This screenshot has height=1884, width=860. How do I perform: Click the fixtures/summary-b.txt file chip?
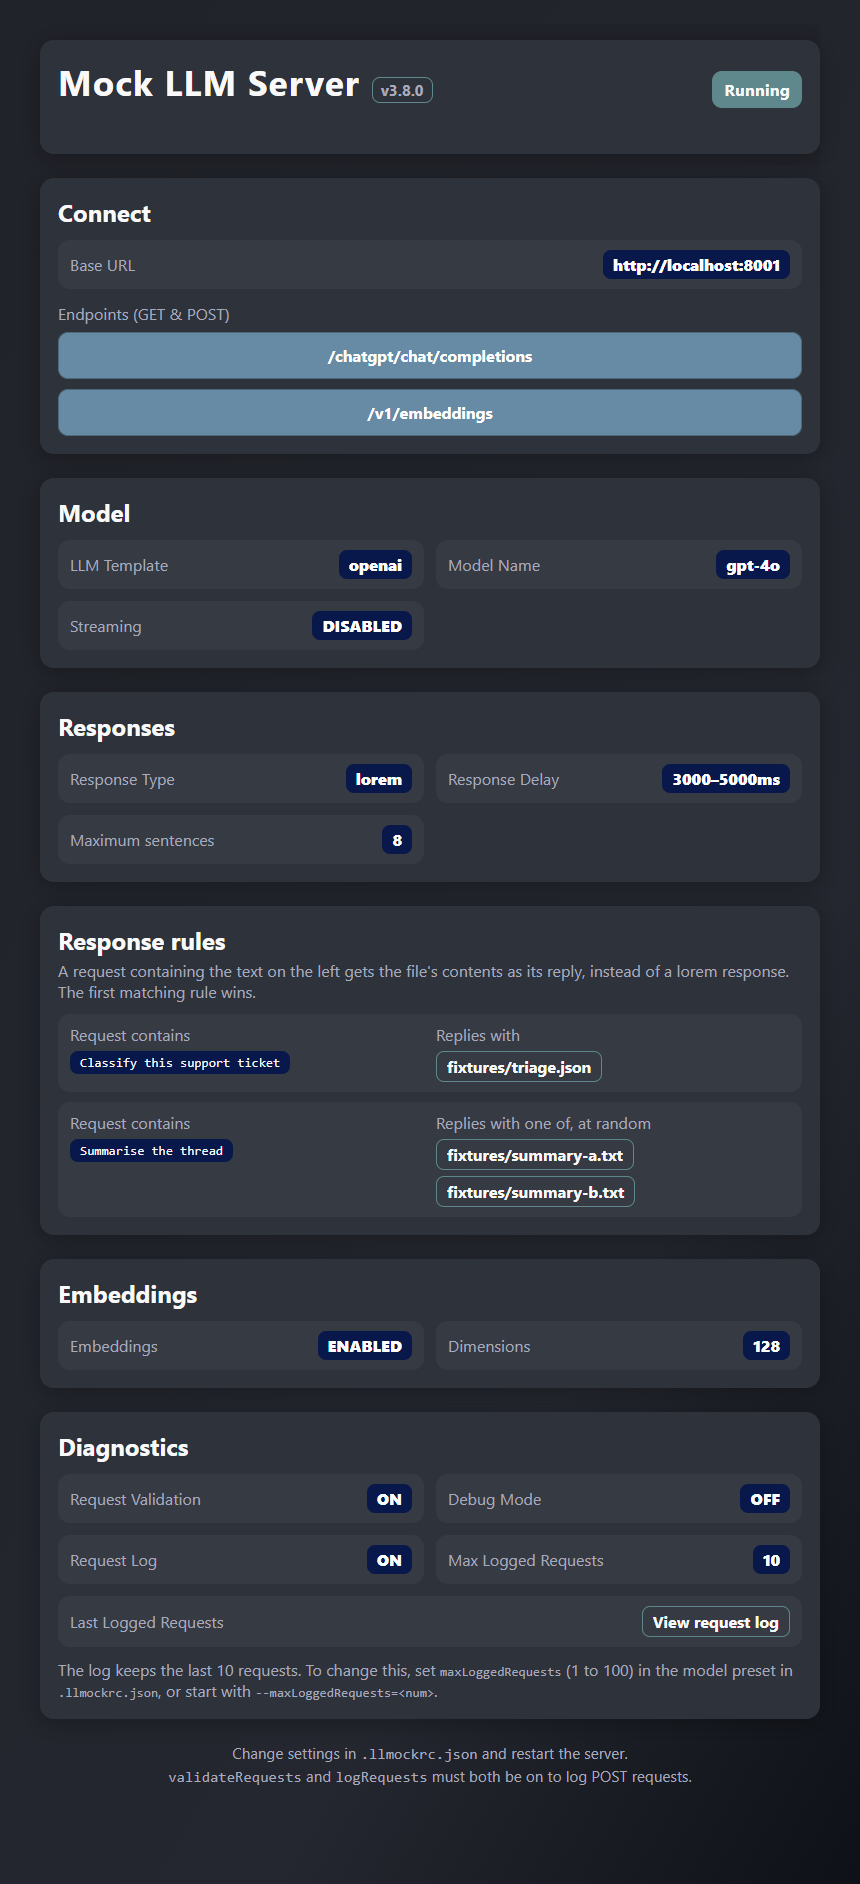pyautogui.click(x=535, y=1192)
